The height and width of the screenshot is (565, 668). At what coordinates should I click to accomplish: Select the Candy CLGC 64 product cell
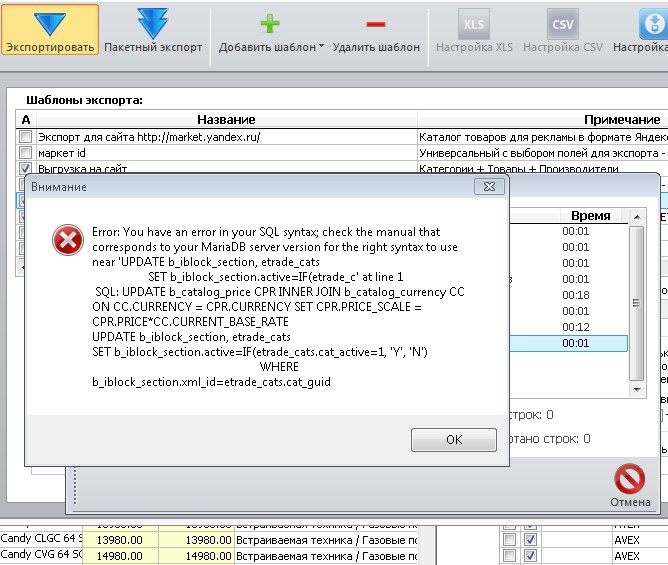point(41,538)
